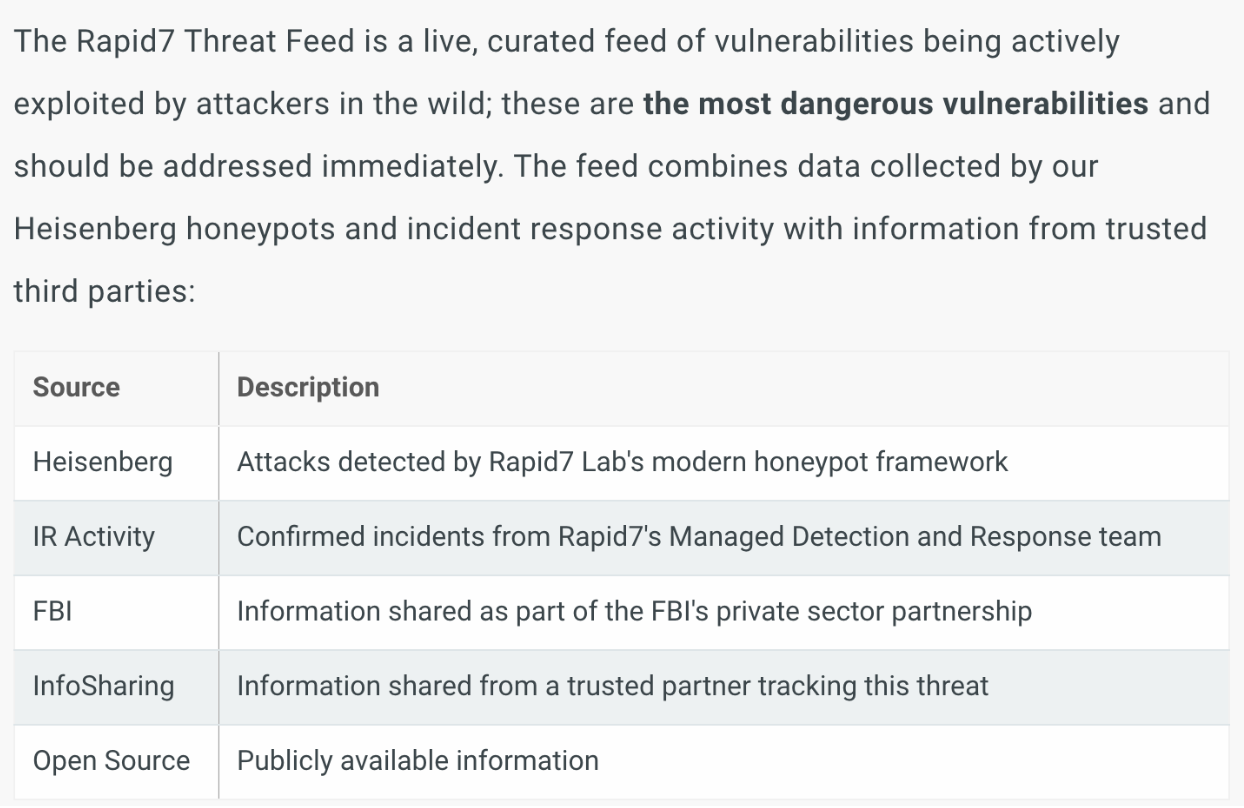Click the Description column header
Viewport: 1244px width, 808px height.
(308, 388)
